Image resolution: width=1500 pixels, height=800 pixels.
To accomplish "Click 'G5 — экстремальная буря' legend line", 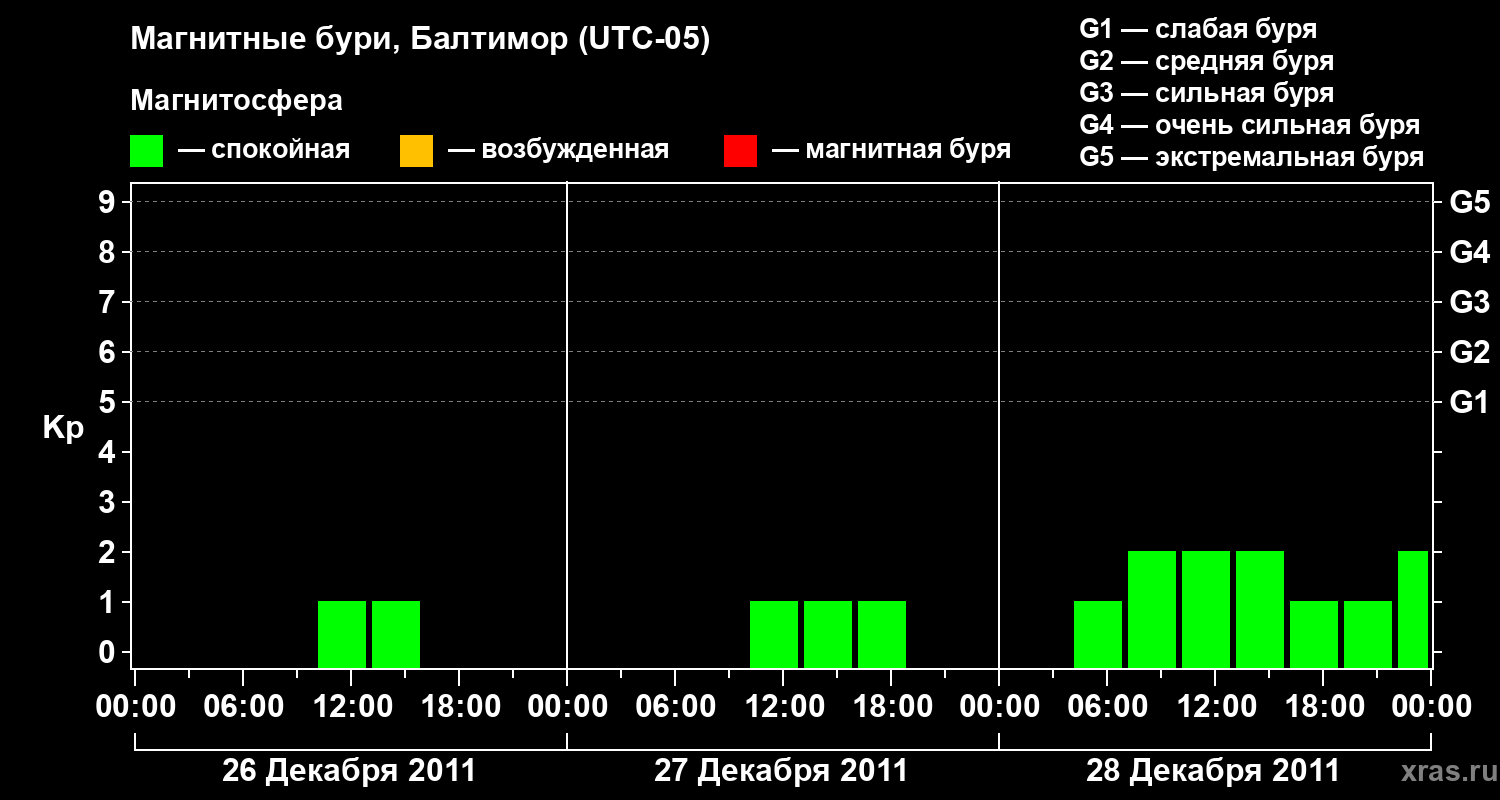I will 1251,157.
